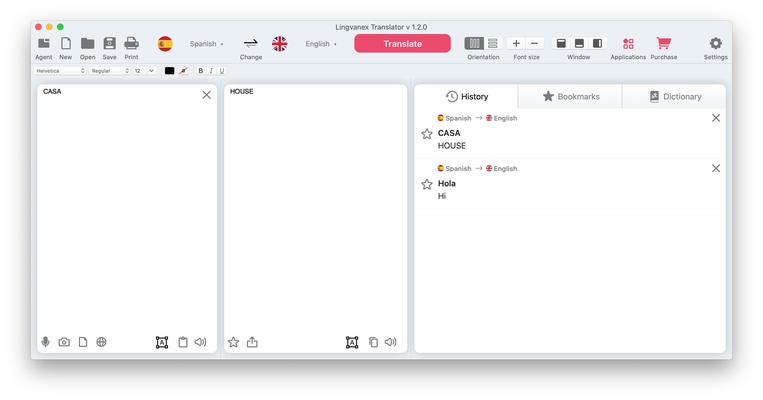Switch to the Bookmarks tab
Screen dimensions: 763x400
[x=570, y=96]
